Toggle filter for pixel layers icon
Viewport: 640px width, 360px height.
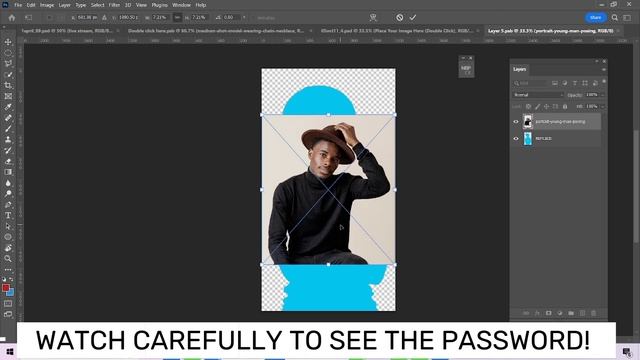(555, 83)
